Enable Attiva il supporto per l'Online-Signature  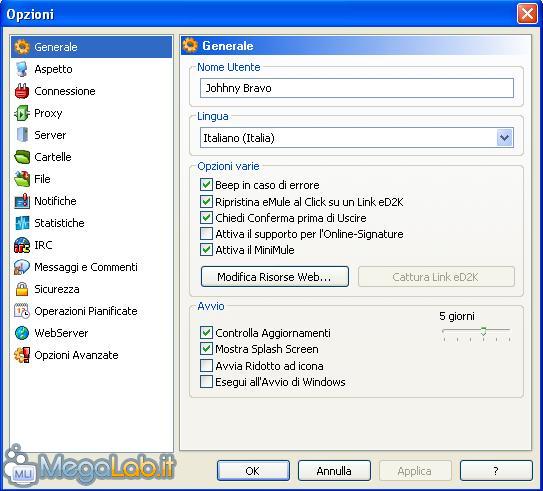(x=206, y=234)
